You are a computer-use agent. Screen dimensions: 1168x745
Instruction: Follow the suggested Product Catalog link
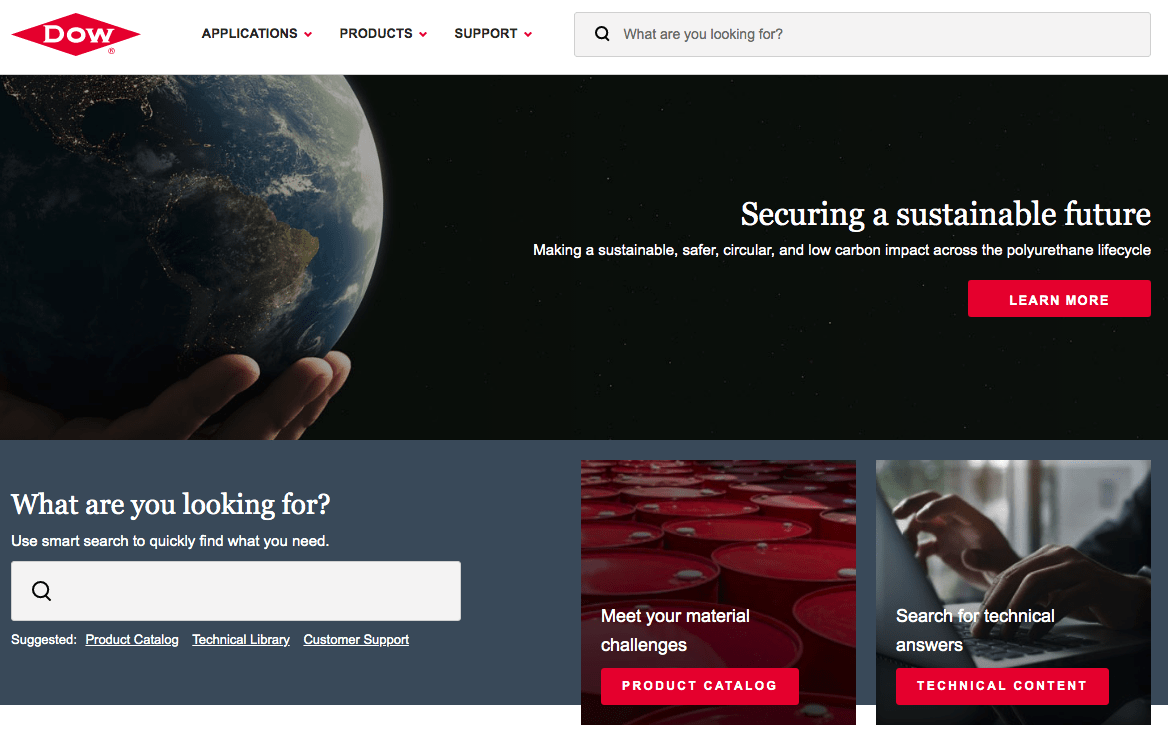pos(132,640)
